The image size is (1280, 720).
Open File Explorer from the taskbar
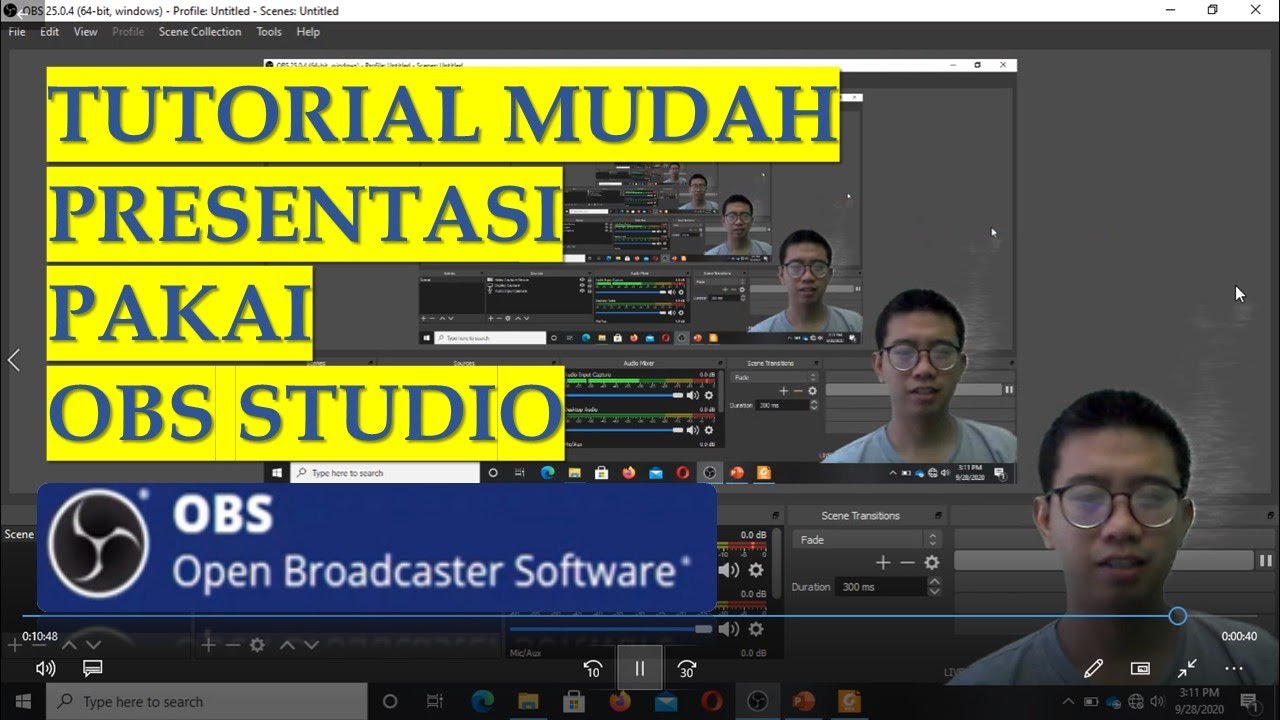[527, 701]
